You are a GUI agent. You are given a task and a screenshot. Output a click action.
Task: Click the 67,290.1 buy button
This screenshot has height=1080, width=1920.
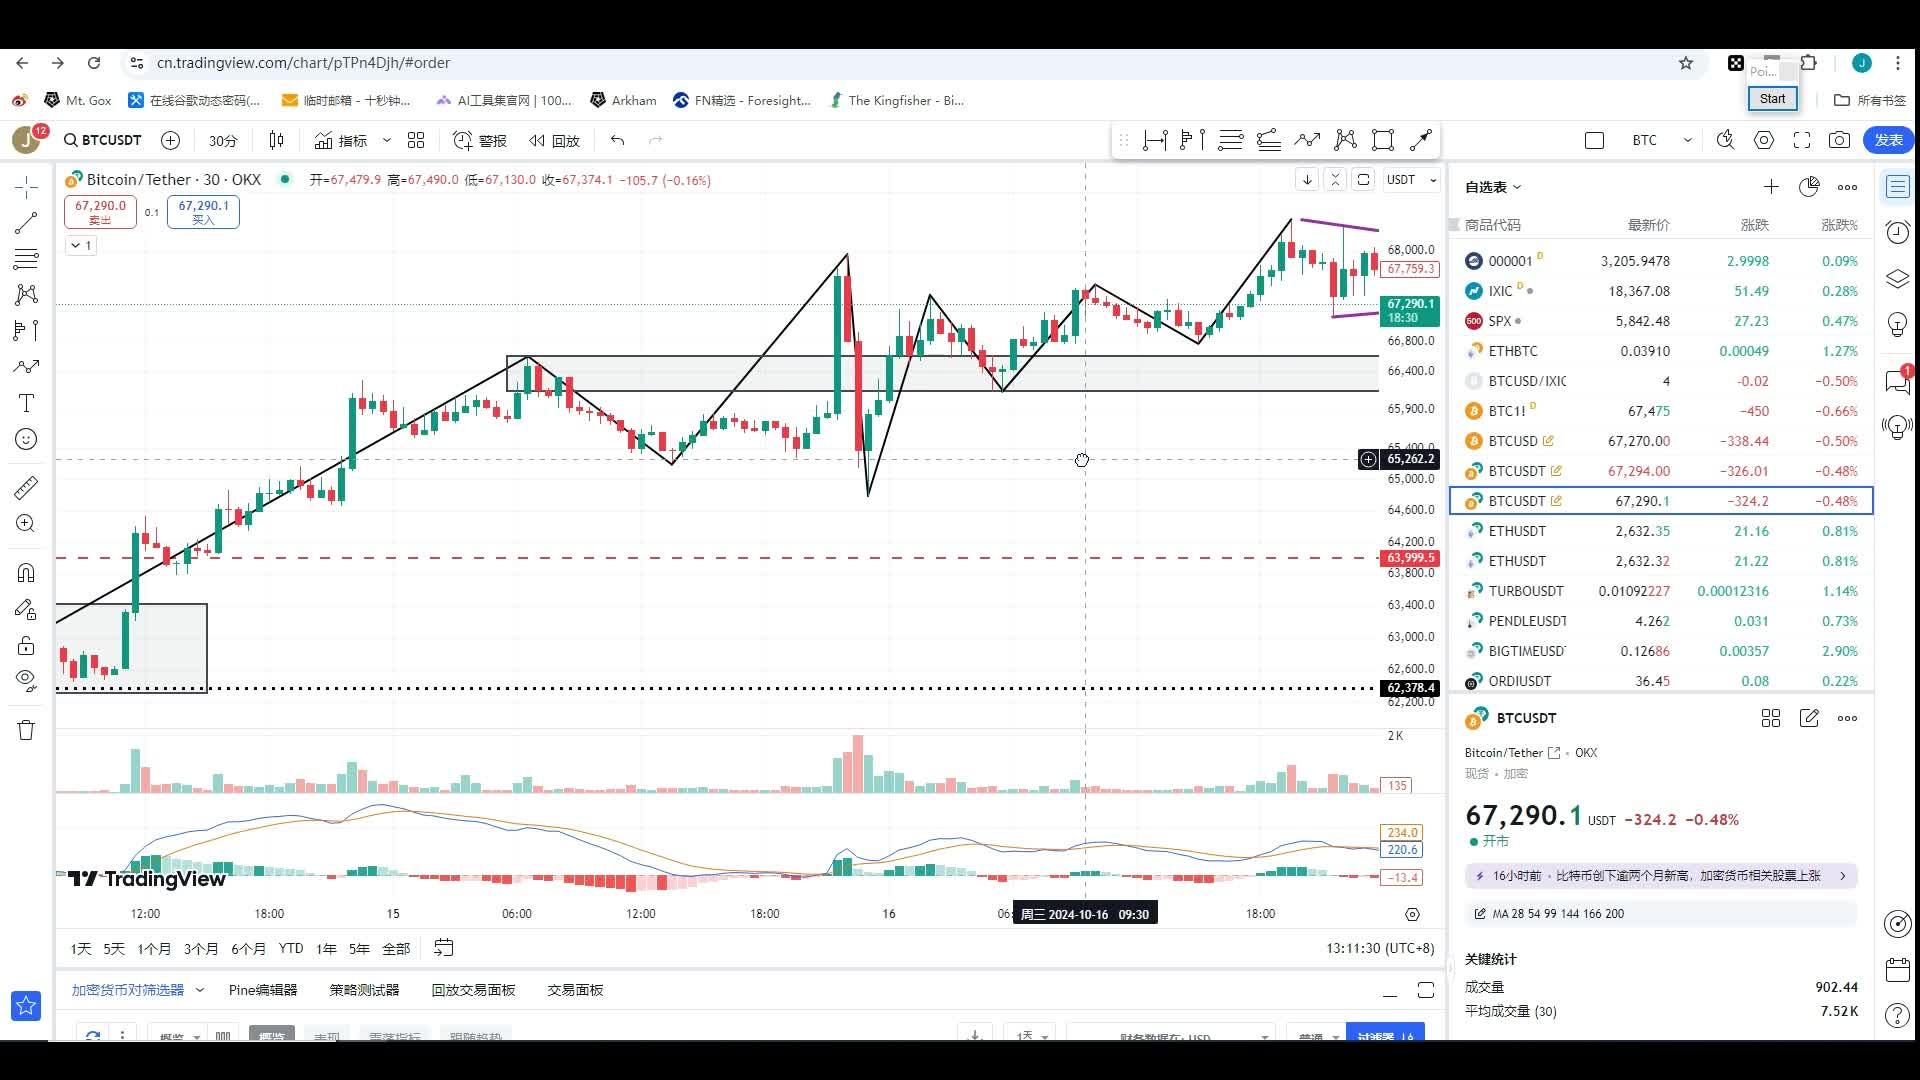[x=203, y=212]
